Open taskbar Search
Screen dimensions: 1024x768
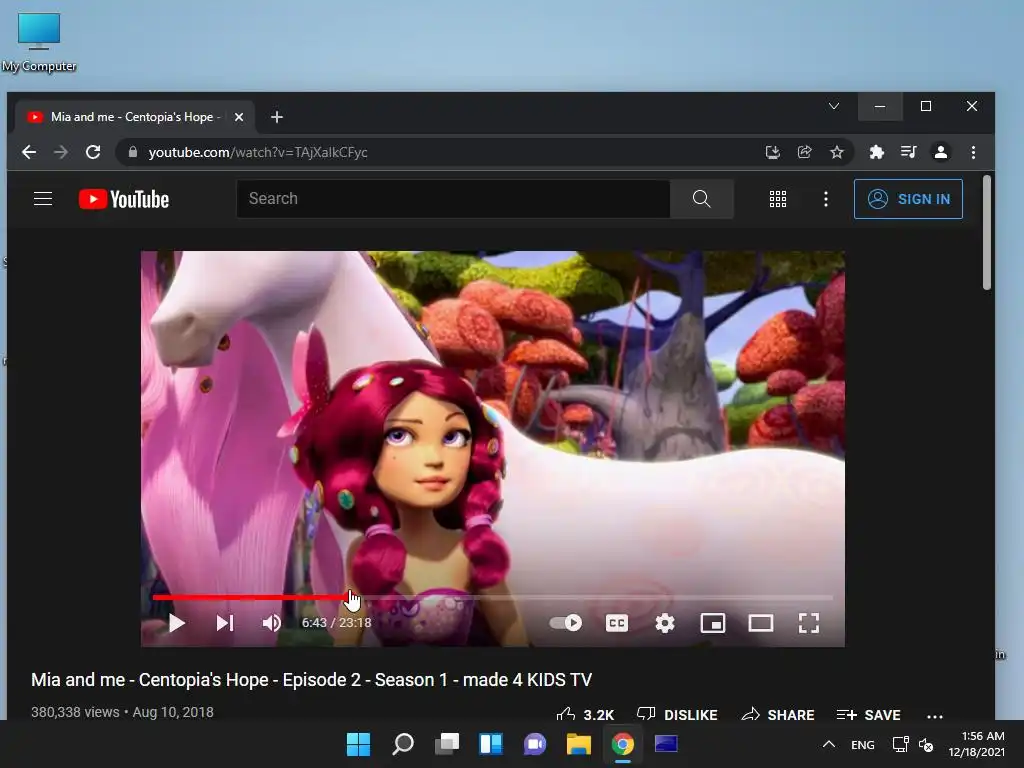click(403, 744)
